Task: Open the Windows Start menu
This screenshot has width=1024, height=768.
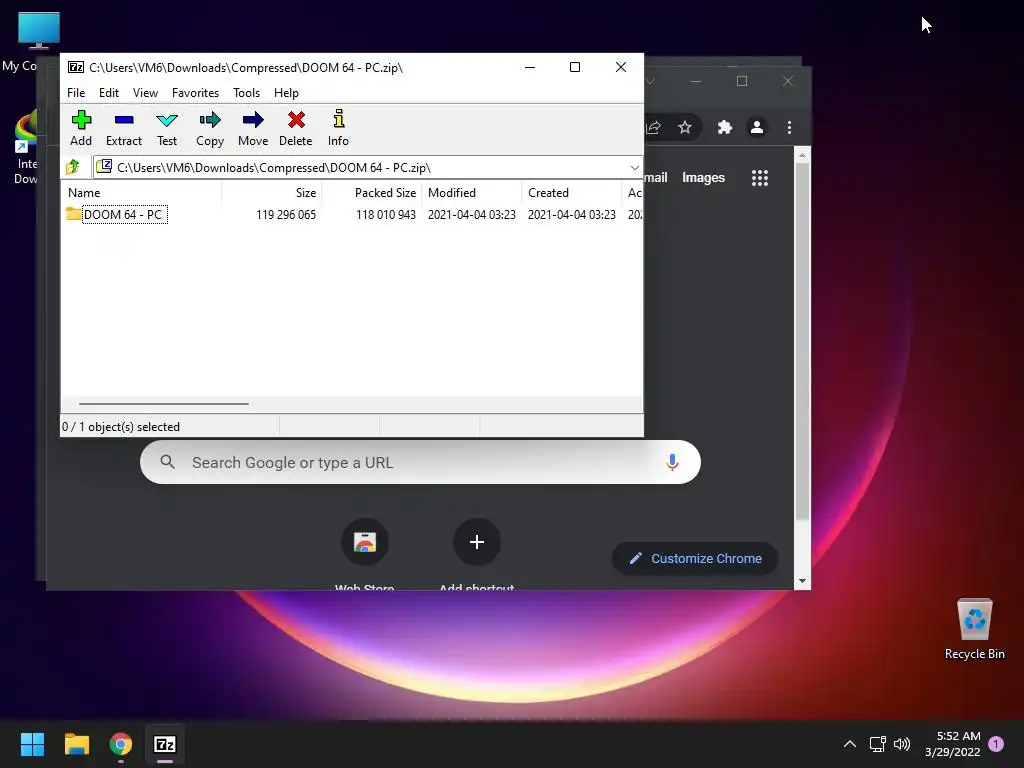Action: click(32, 744)
